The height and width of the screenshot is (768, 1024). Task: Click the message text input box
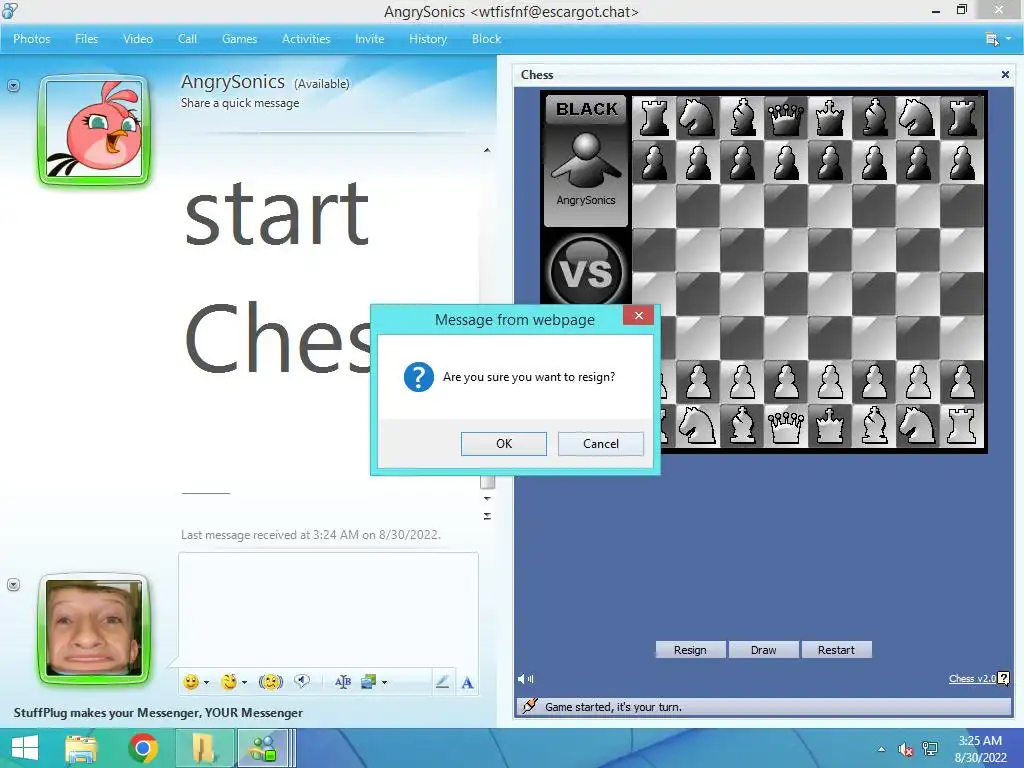pos(328,609)
